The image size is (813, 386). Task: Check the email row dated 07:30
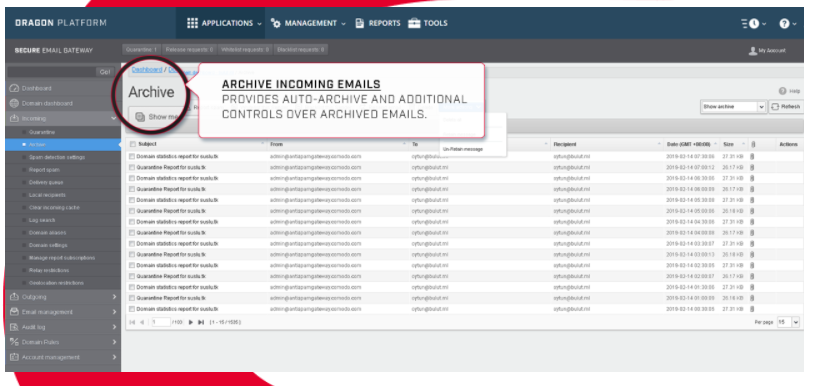coord(132,156)
